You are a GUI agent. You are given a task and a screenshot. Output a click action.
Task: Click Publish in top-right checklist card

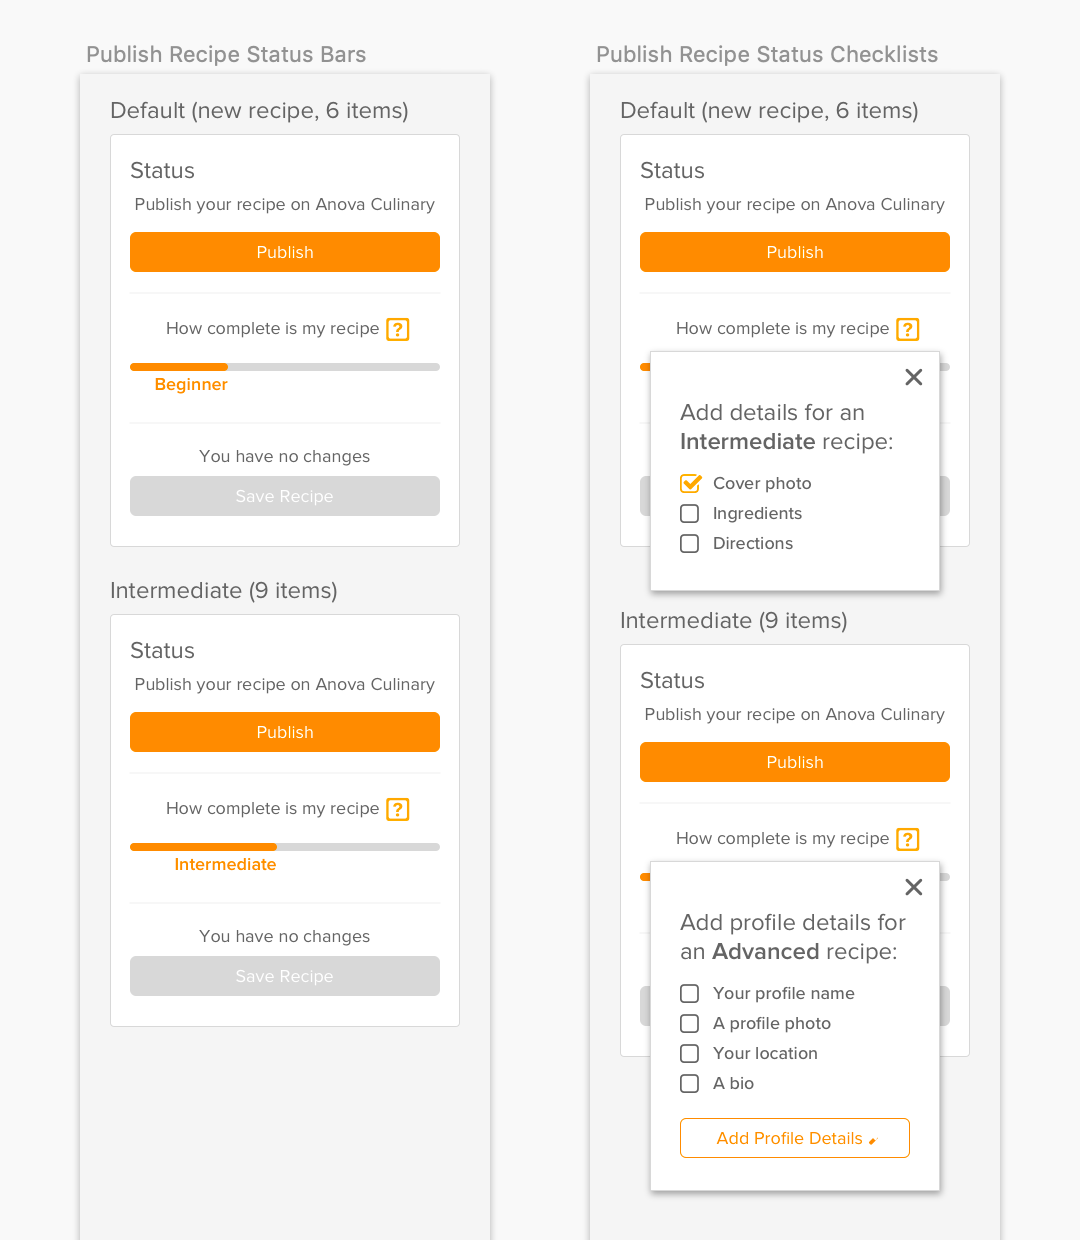point(795,252)
